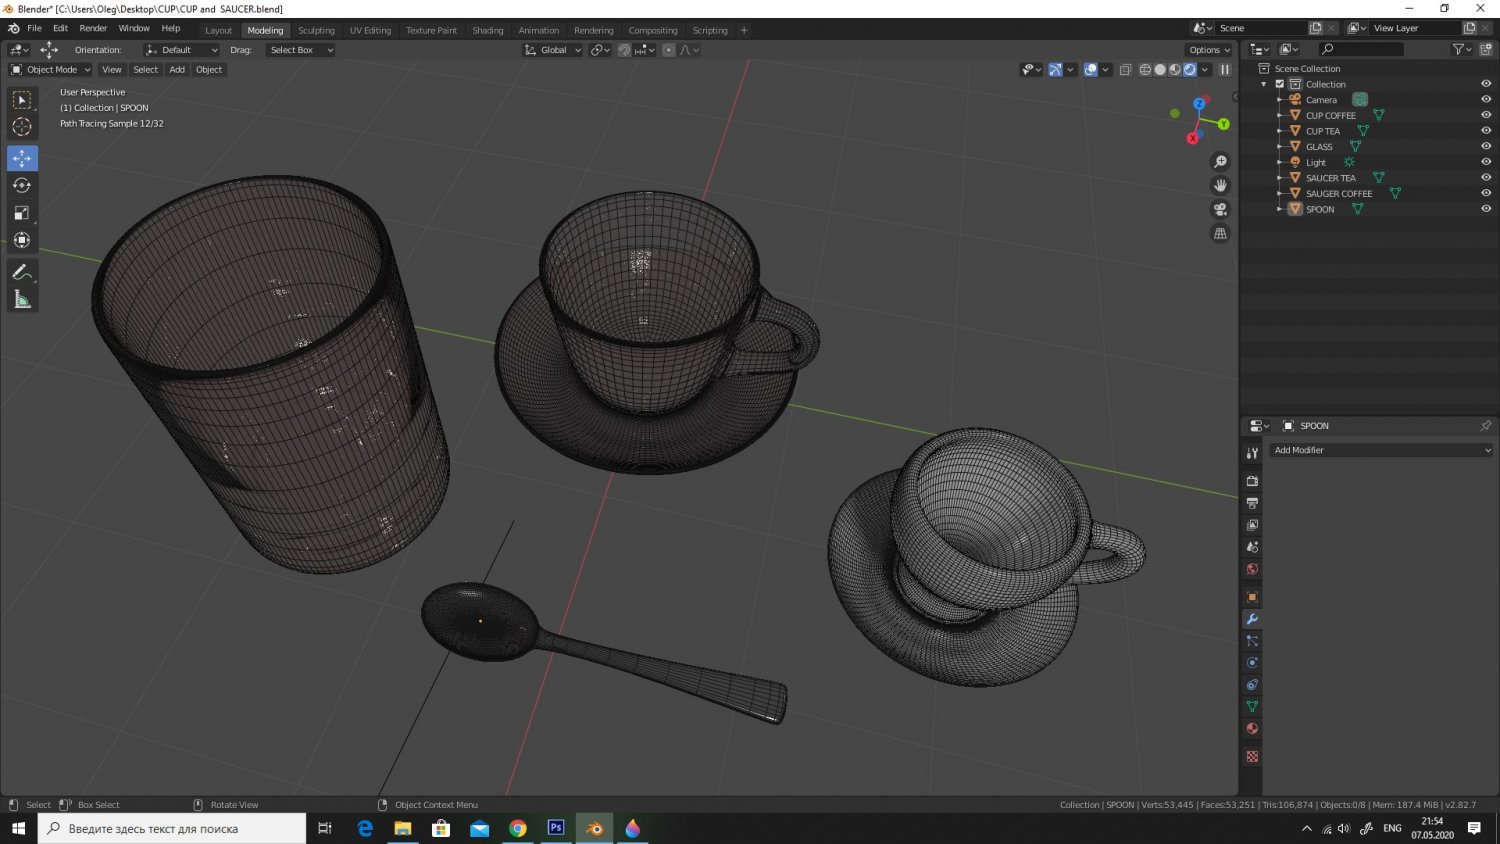Open the Render menu

(93, 27)
